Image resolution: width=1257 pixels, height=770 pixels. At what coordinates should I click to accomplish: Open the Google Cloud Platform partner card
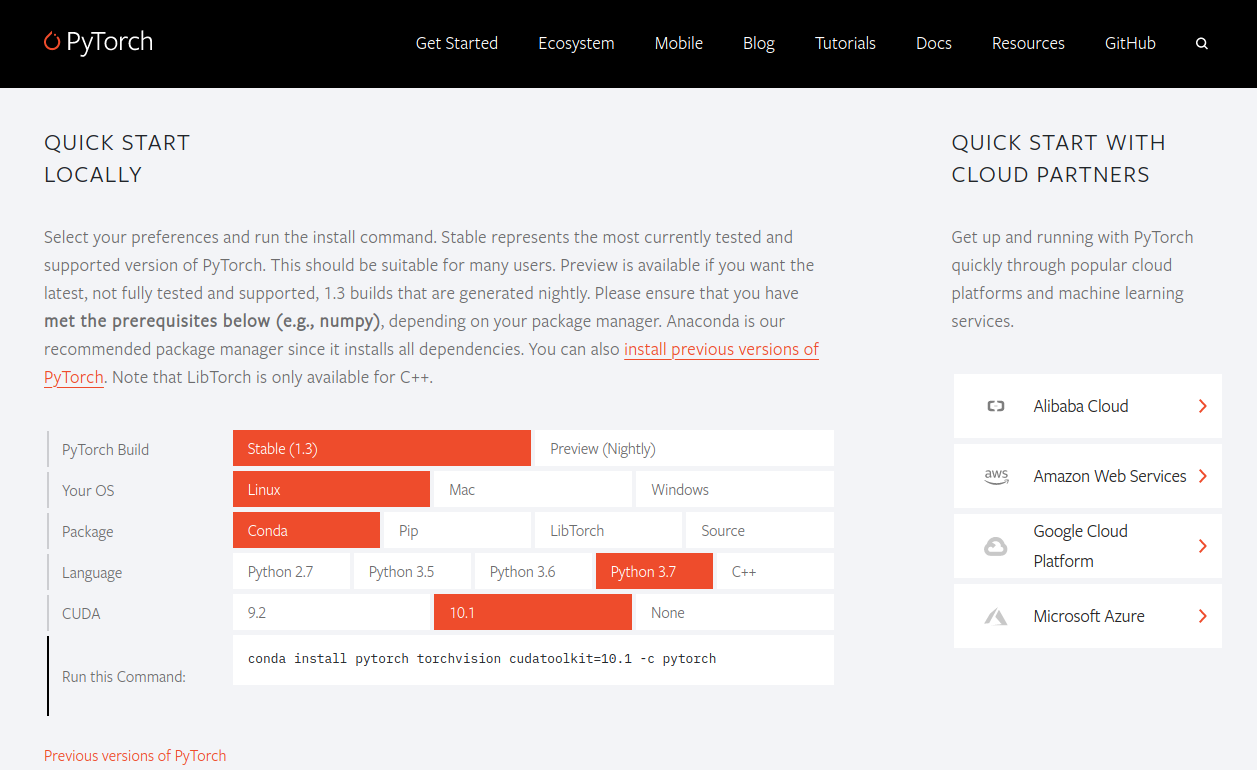pyautogui.click(x=1088, y=546)
